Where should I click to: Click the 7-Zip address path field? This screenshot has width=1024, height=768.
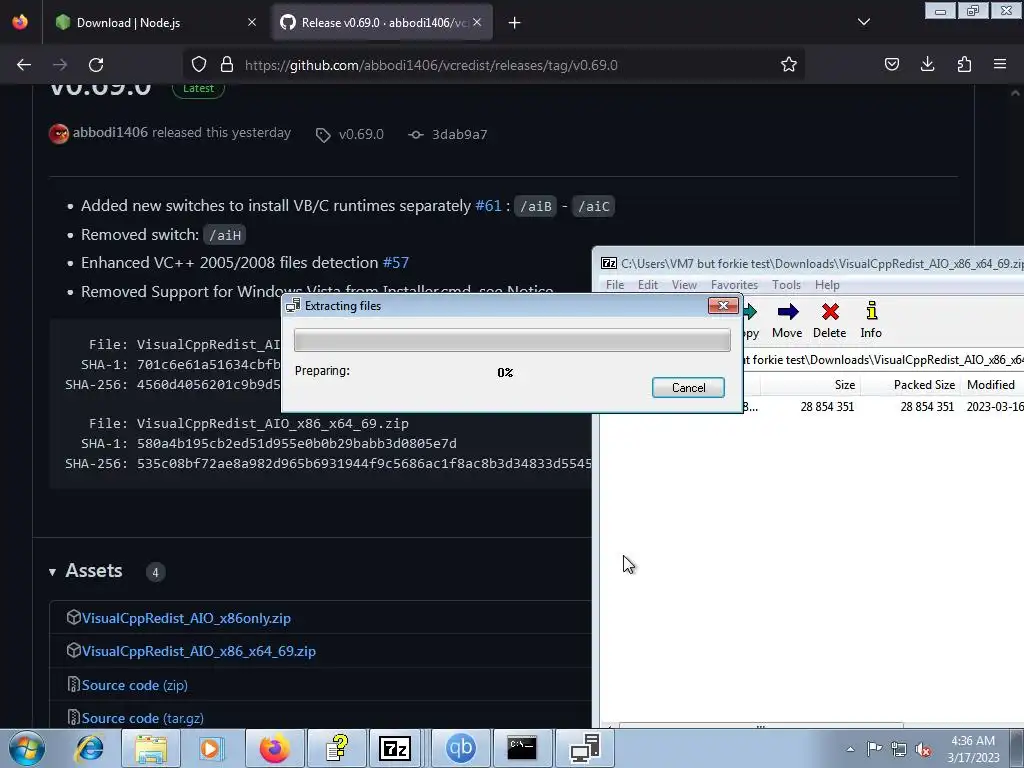[x=883, y=360]
